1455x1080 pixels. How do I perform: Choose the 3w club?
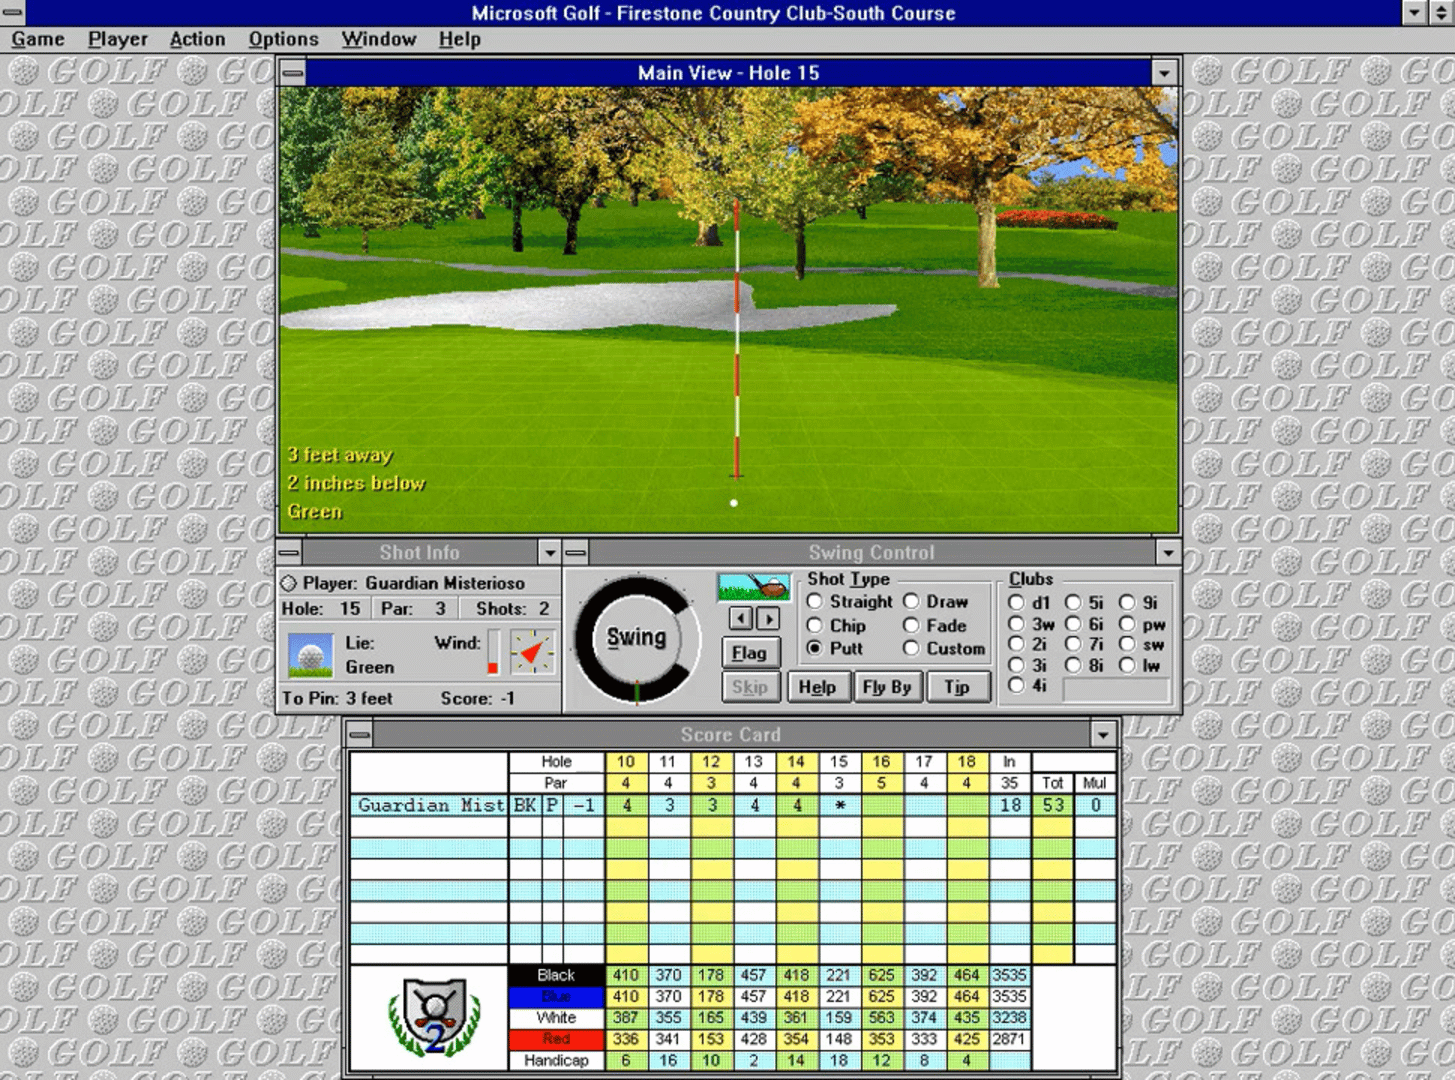point(1031,624)
